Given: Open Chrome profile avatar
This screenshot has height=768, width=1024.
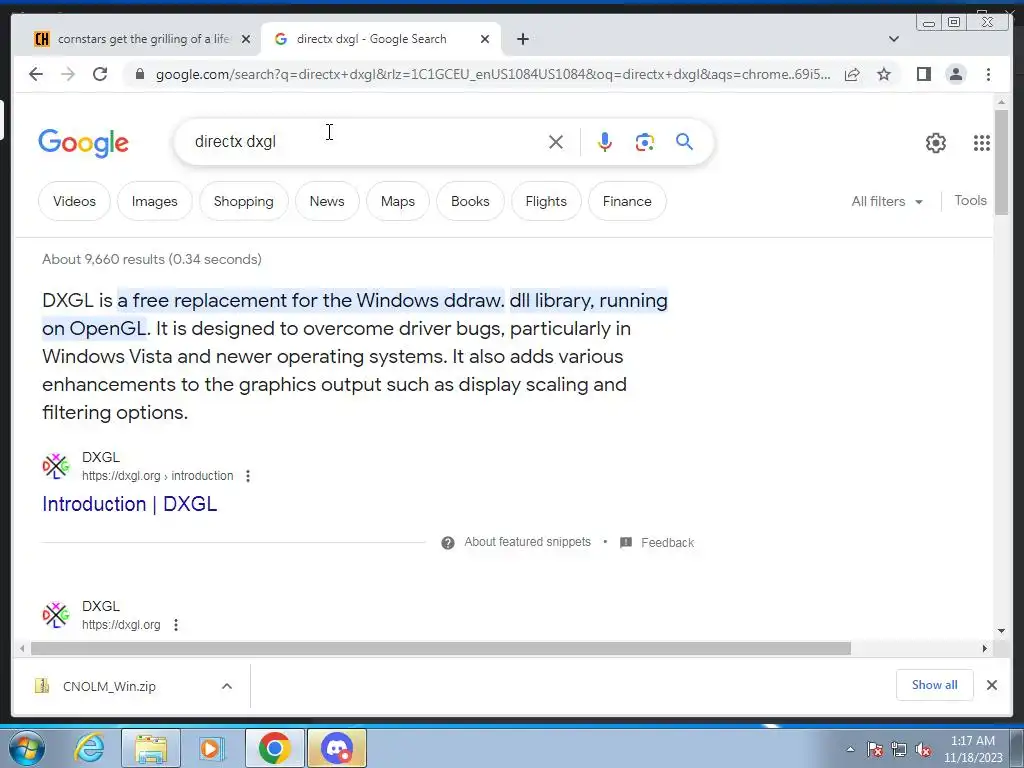Looking at the screenshot, I should [x=955, y=74].
